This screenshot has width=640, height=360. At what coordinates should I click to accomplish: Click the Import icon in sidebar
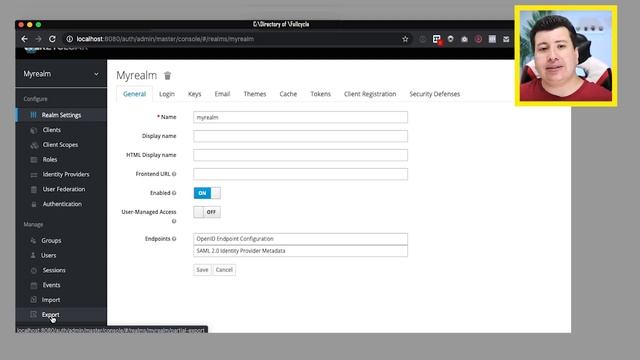(x=33, y=300)
